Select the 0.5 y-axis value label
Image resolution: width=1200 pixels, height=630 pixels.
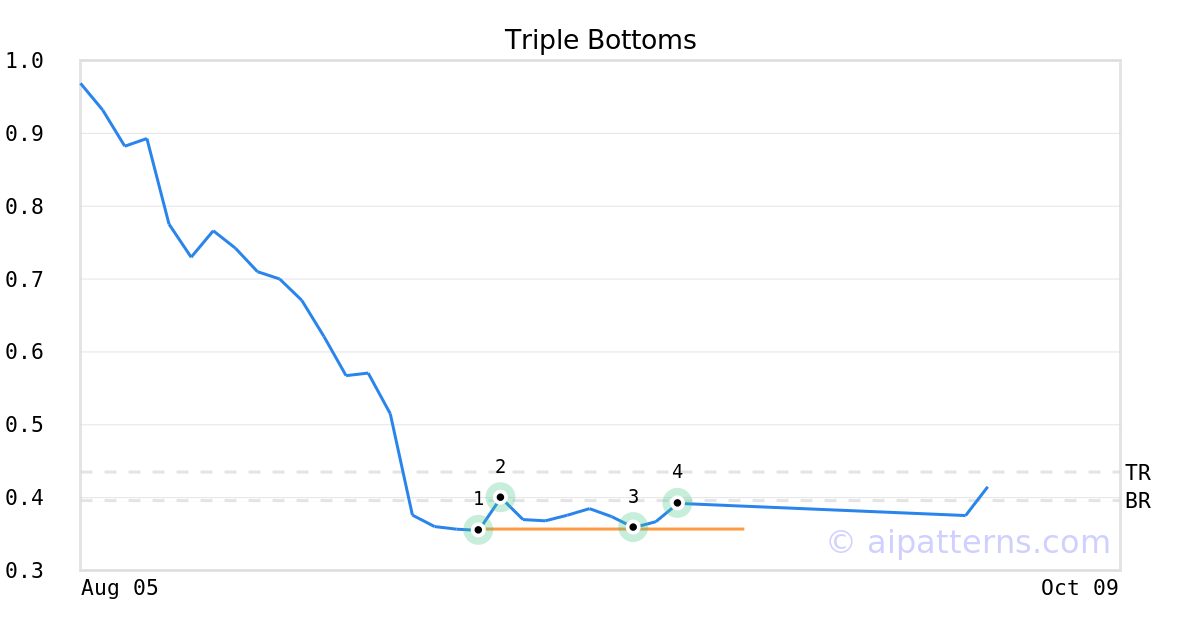click(24, 425)
